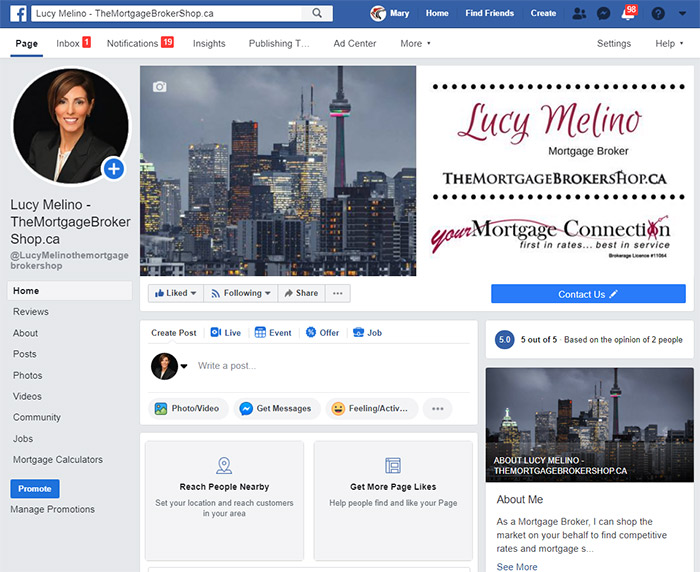Screen dimensions: 700x572
Task: Open the Insights tab
Action: pyautogui.click(x=209, y=44)
